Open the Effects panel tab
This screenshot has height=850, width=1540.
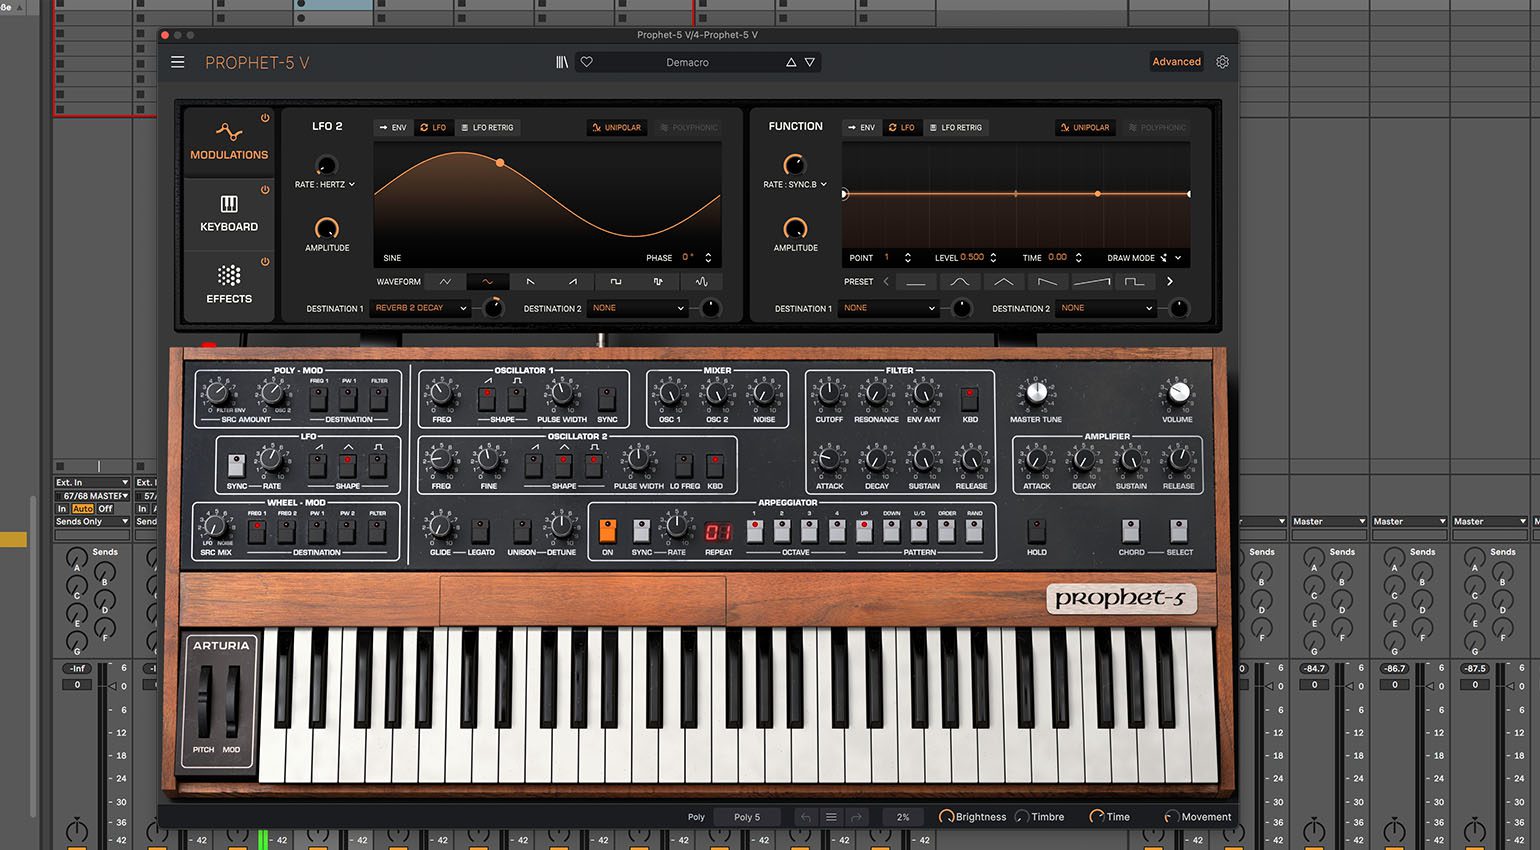point(229,286)
